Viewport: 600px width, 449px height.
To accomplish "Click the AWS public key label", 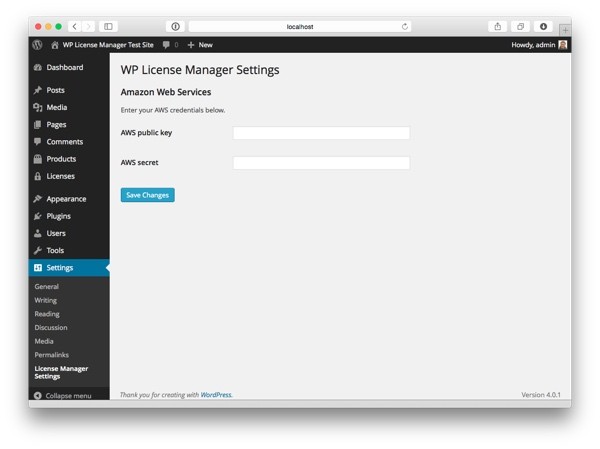I will pyautogui.click(x=146, y=132).
